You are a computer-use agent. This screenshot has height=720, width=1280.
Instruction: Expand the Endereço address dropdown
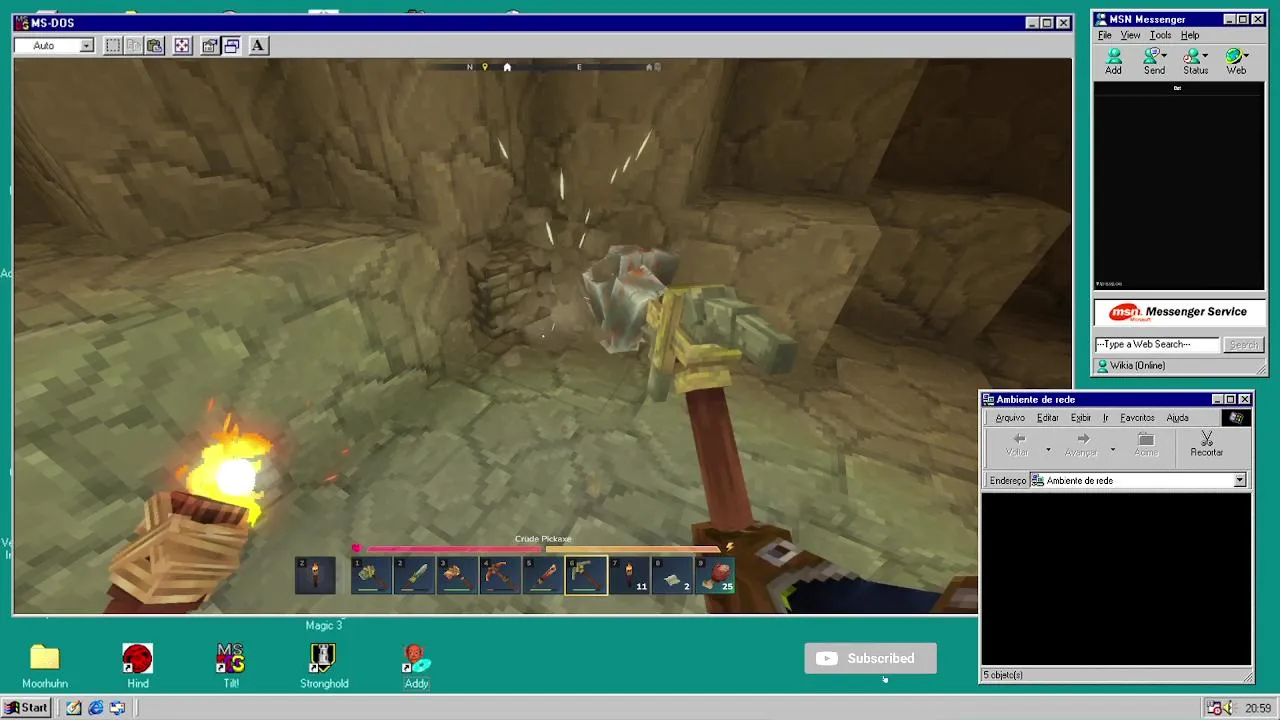point(1240,481)
